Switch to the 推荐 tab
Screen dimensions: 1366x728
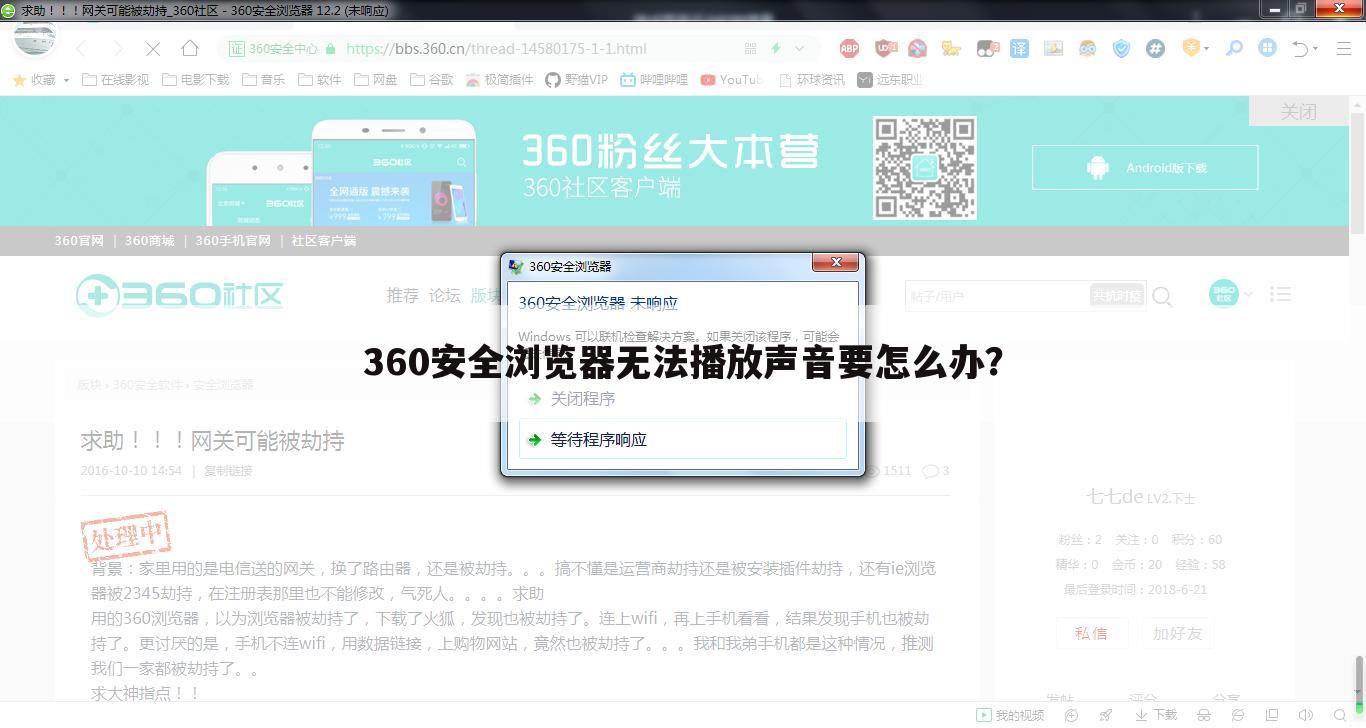pos(403,295)
